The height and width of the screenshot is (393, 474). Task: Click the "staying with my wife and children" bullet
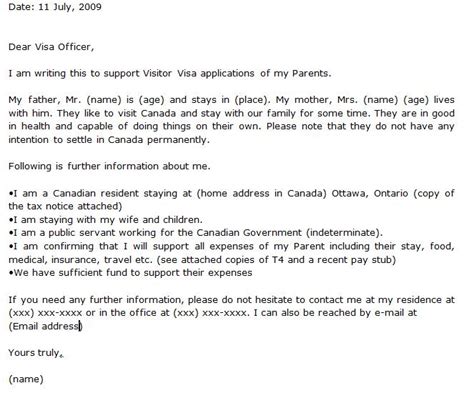[x=106, y=220]
